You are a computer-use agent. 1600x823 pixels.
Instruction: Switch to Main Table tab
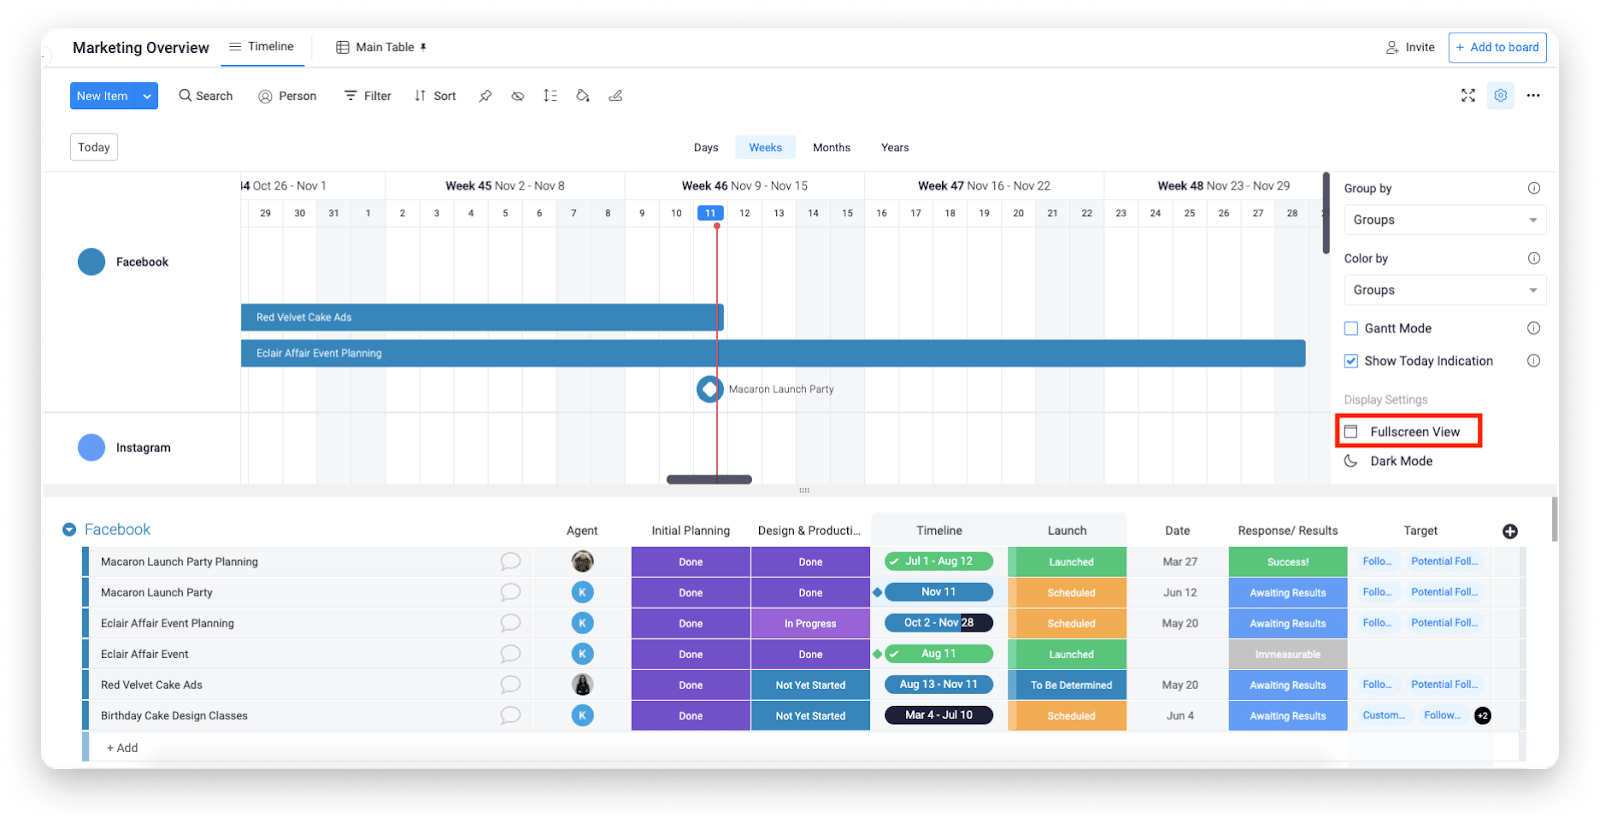(x=381, y=47)
